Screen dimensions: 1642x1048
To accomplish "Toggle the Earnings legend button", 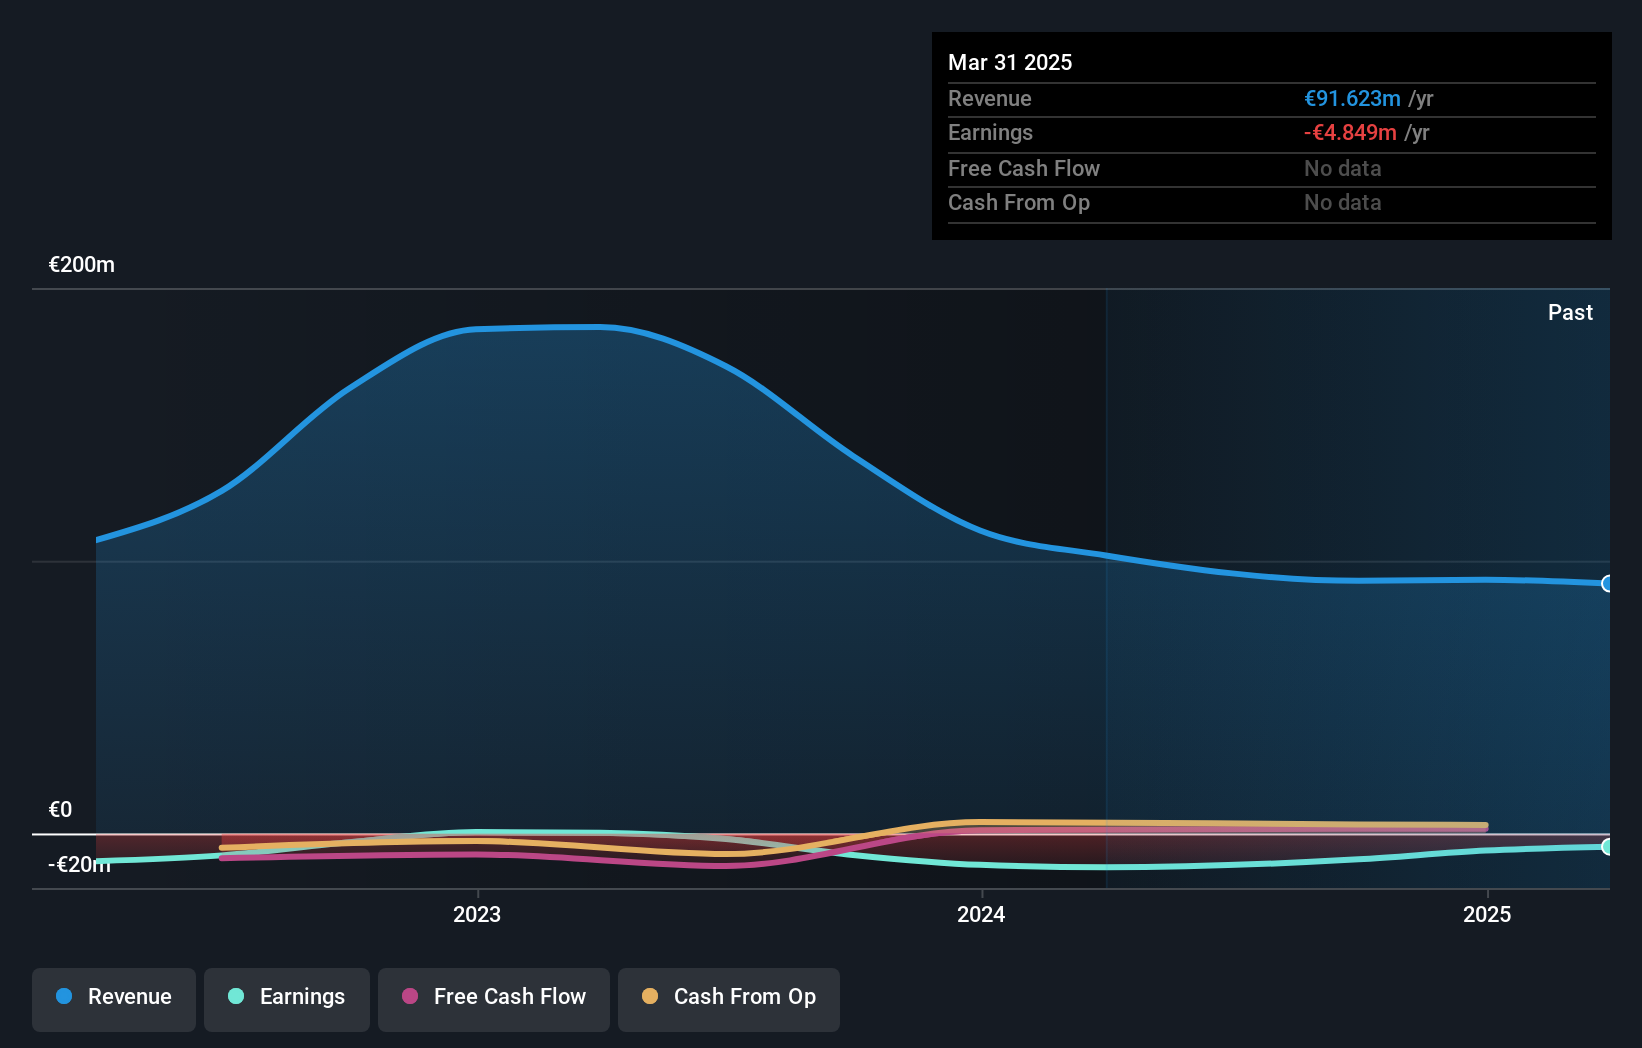I will click(287, 999).
